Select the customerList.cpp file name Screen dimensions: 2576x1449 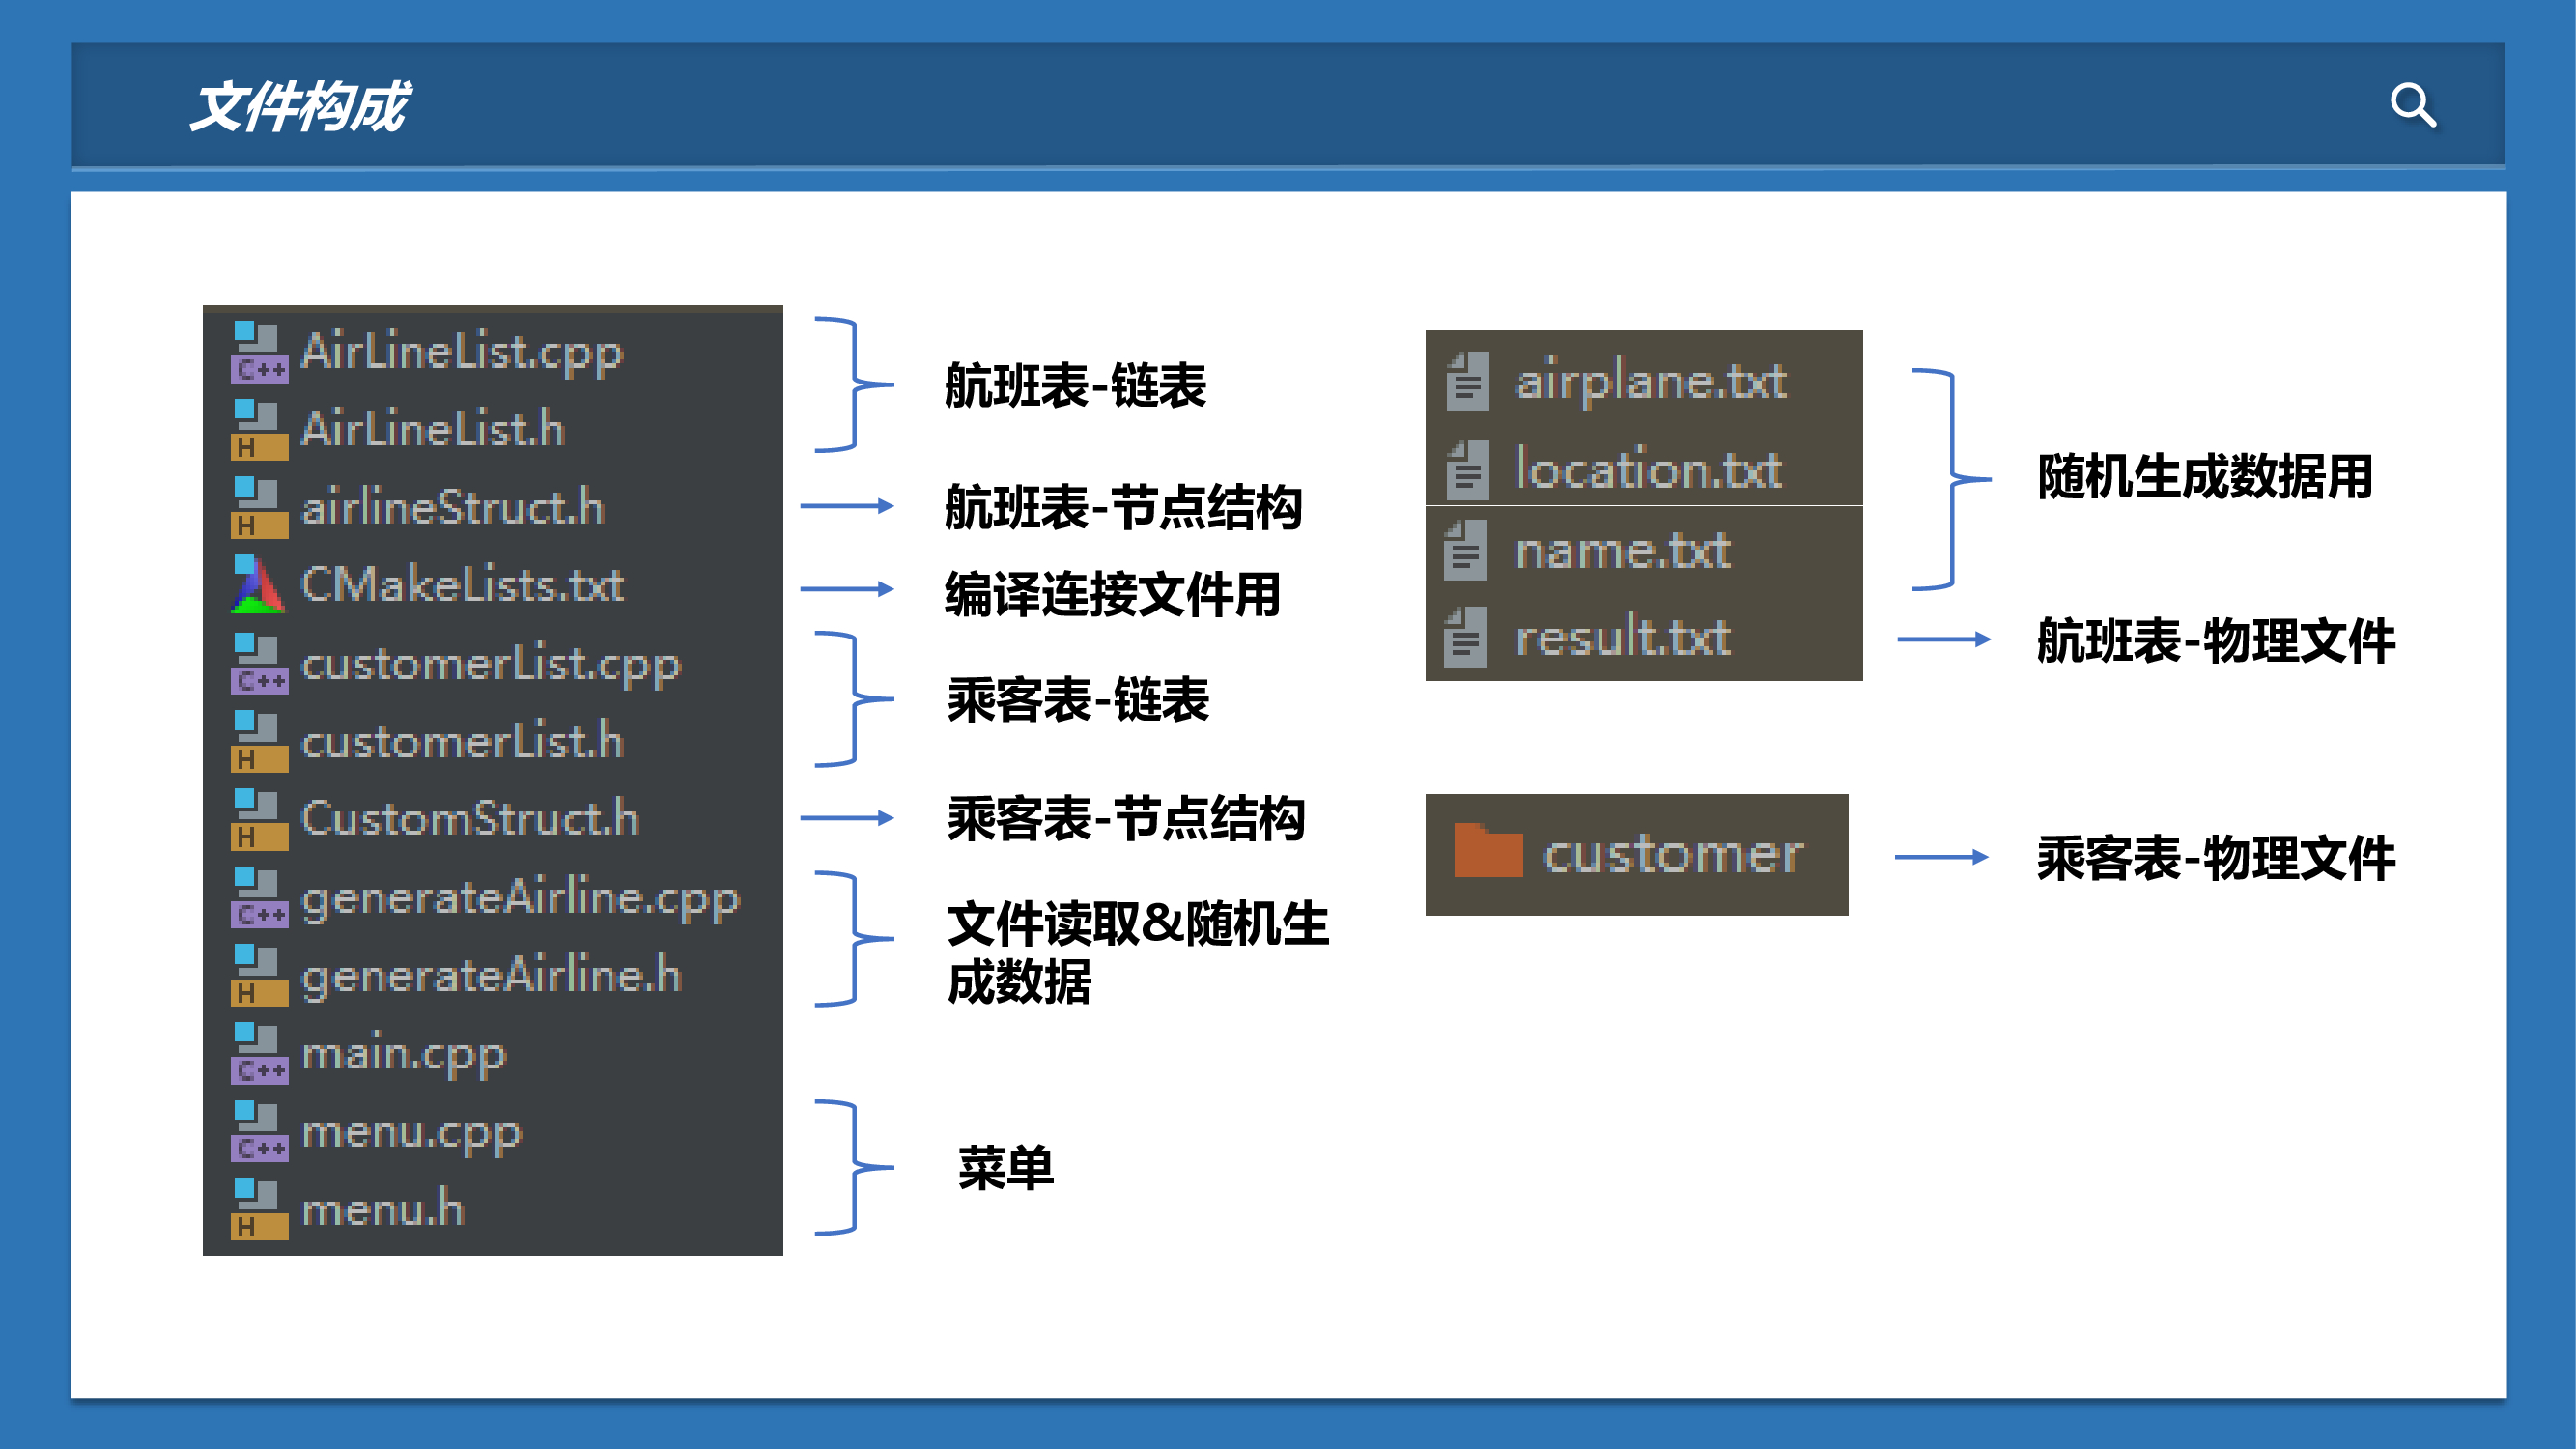(491, 665)
